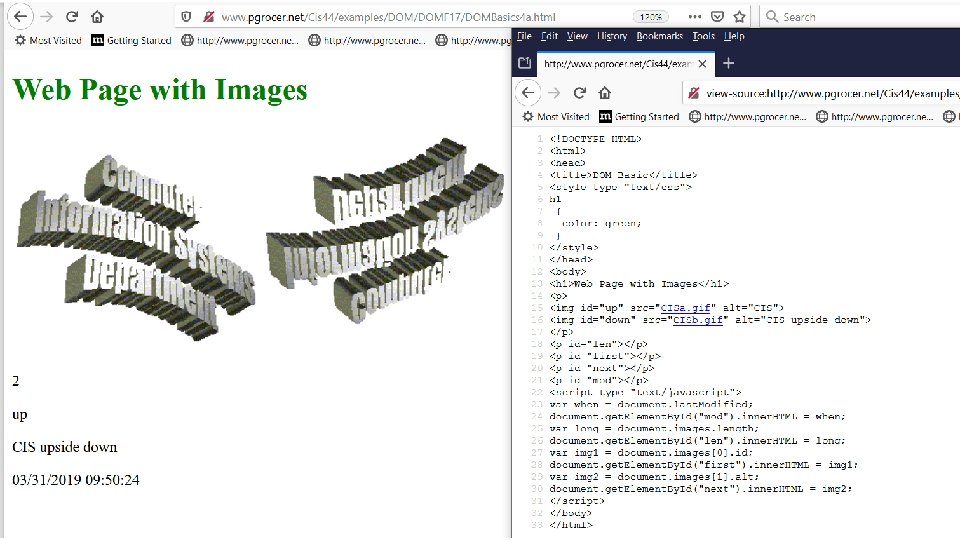Click forward arrow in left browser window
The width and height of the screenshot is (960, 540).
coord(47,17)
